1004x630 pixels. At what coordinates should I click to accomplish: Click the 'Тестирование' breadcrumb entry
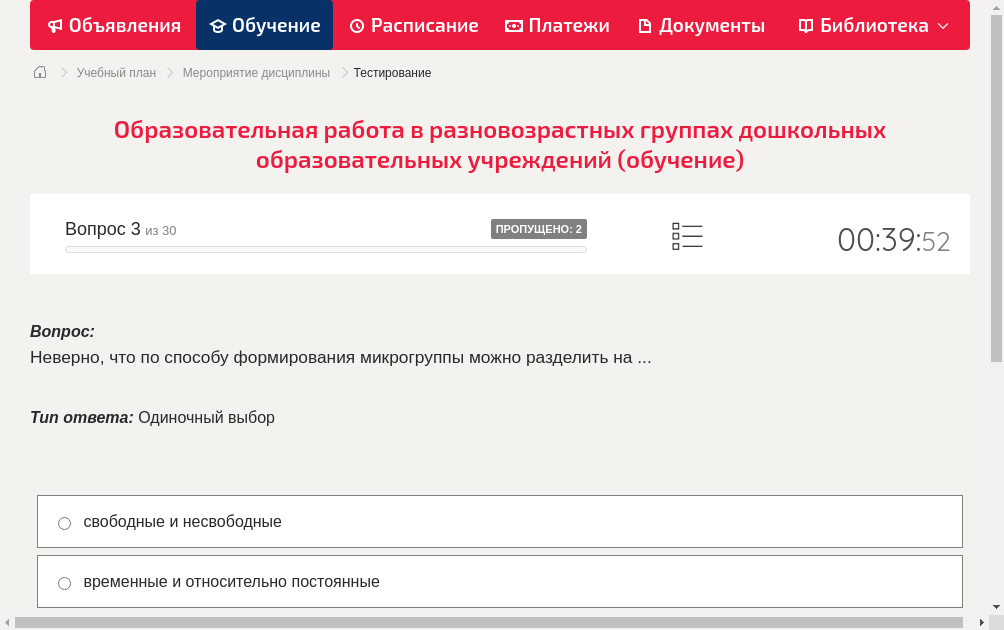(x=390, y=72)
